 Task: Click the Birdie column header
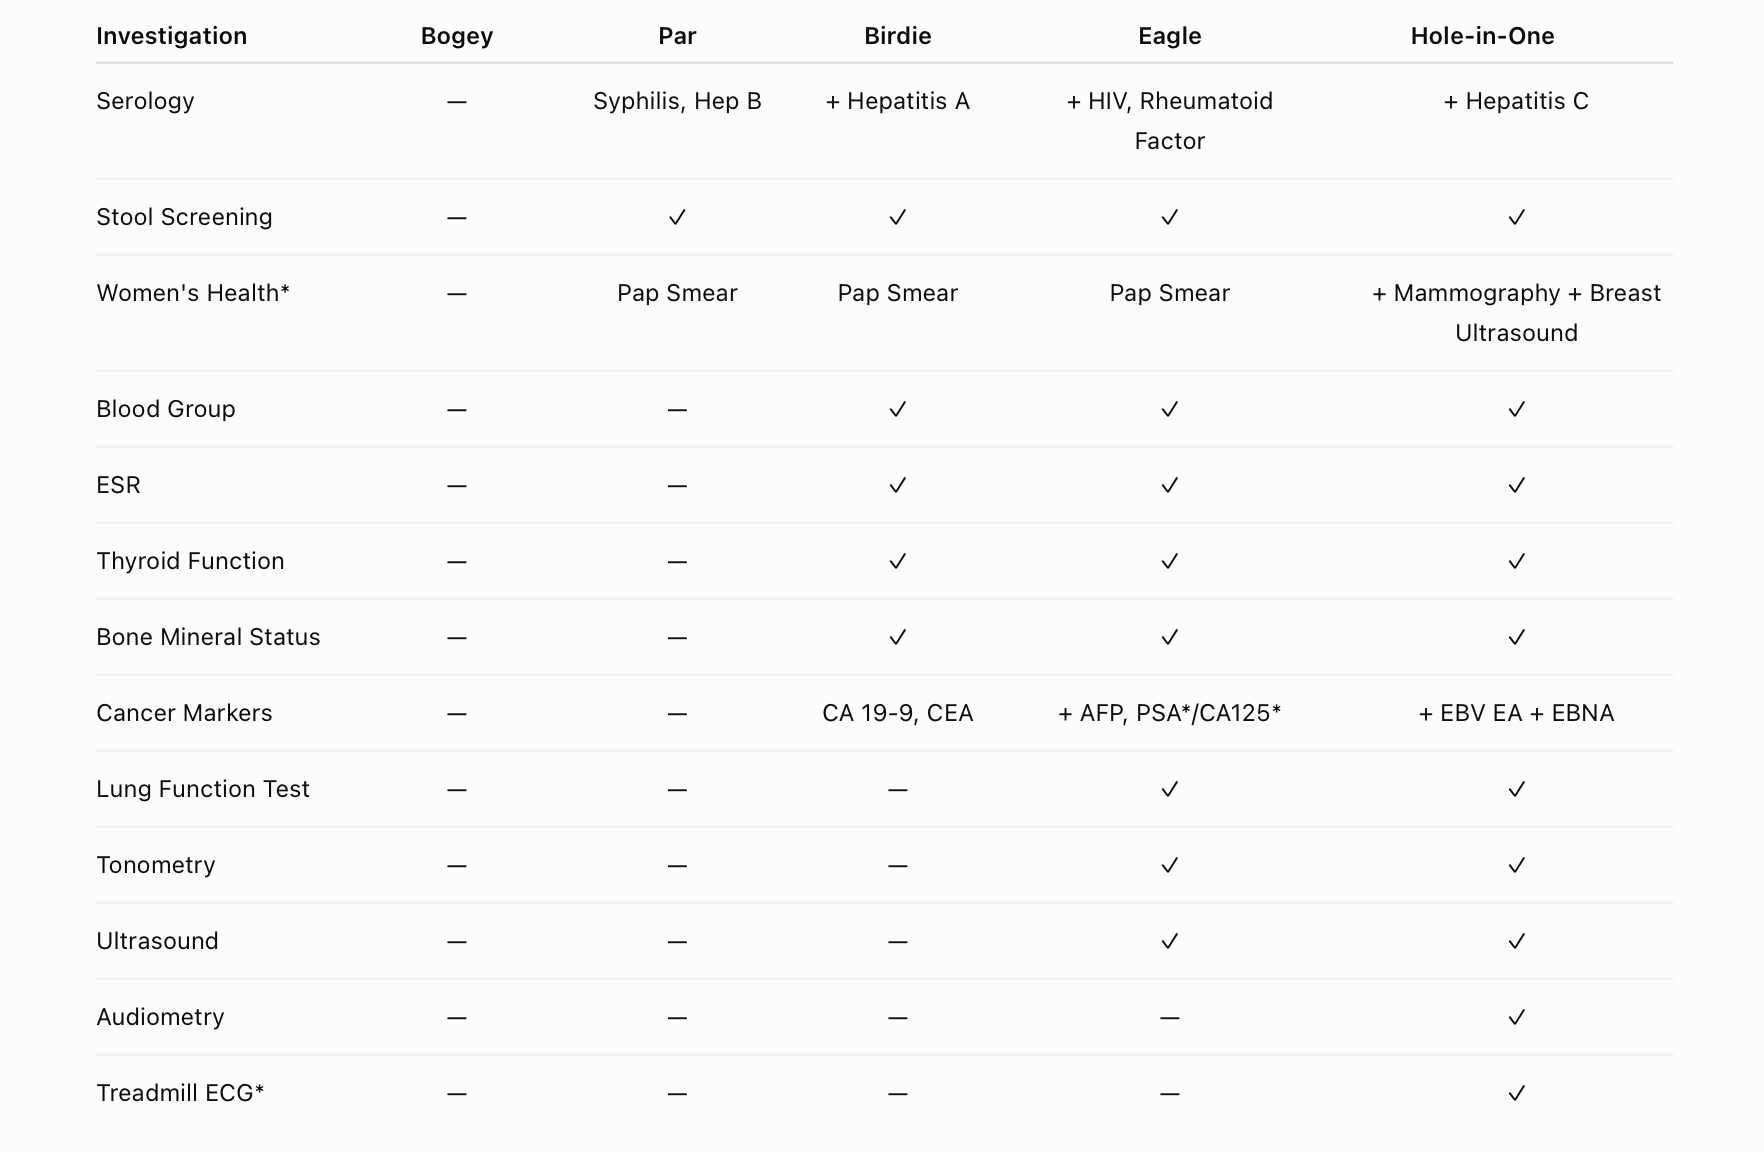point(897,36)
